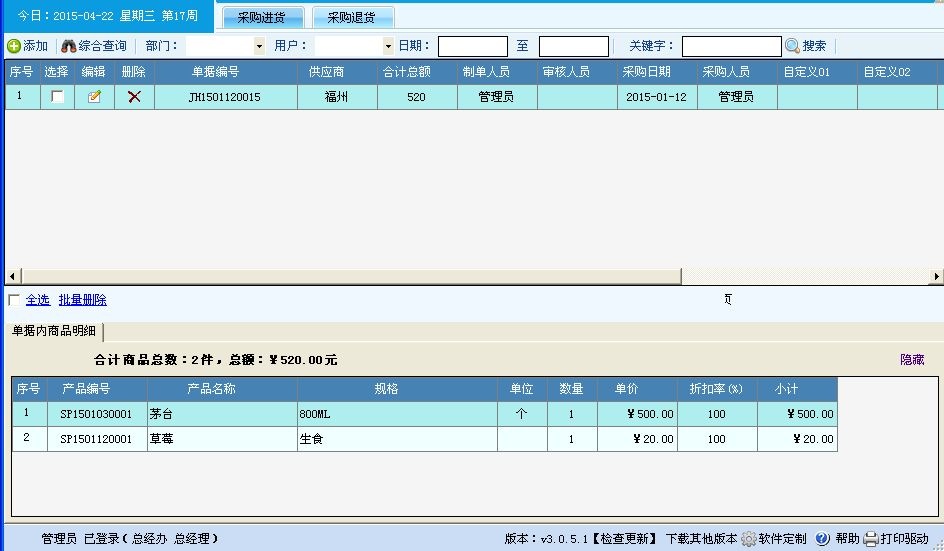
Task: Click the 打印驱动 label in status bar
Action: [905, 538]
